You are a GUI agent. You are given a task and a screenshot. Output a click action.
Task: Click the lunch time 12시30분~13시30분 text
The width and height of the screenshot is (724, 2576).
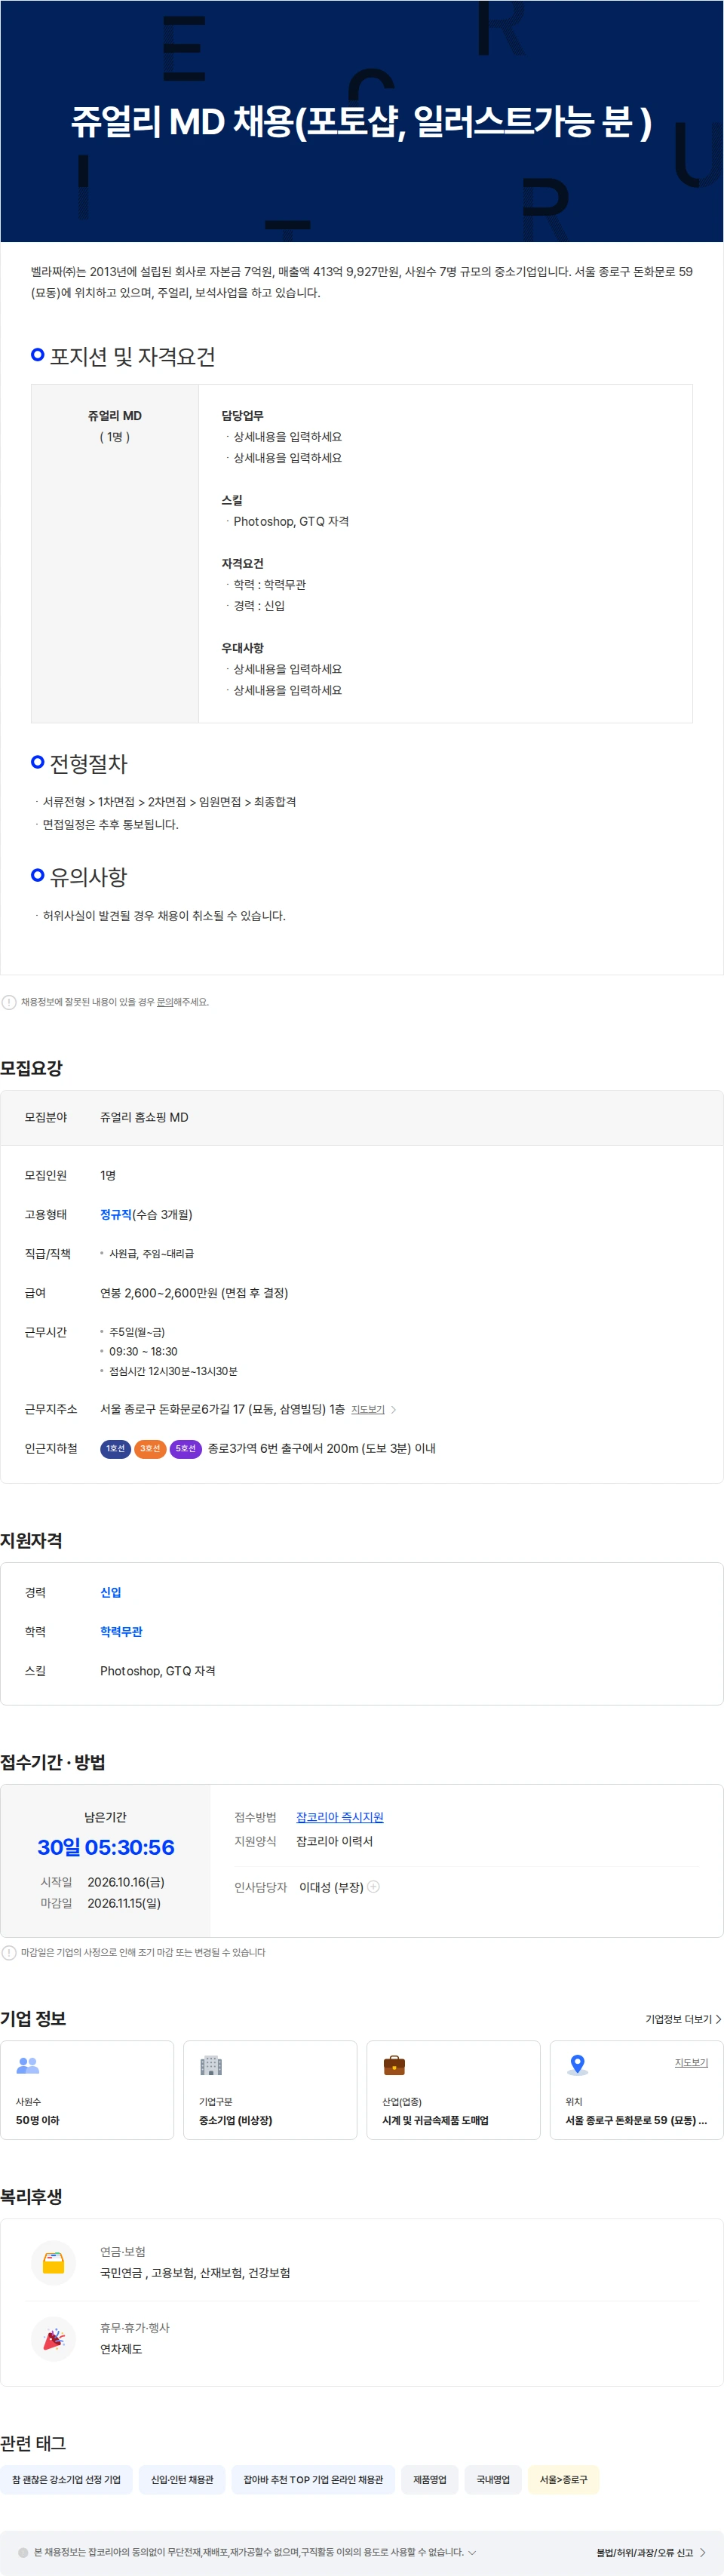pos(173,1372)
